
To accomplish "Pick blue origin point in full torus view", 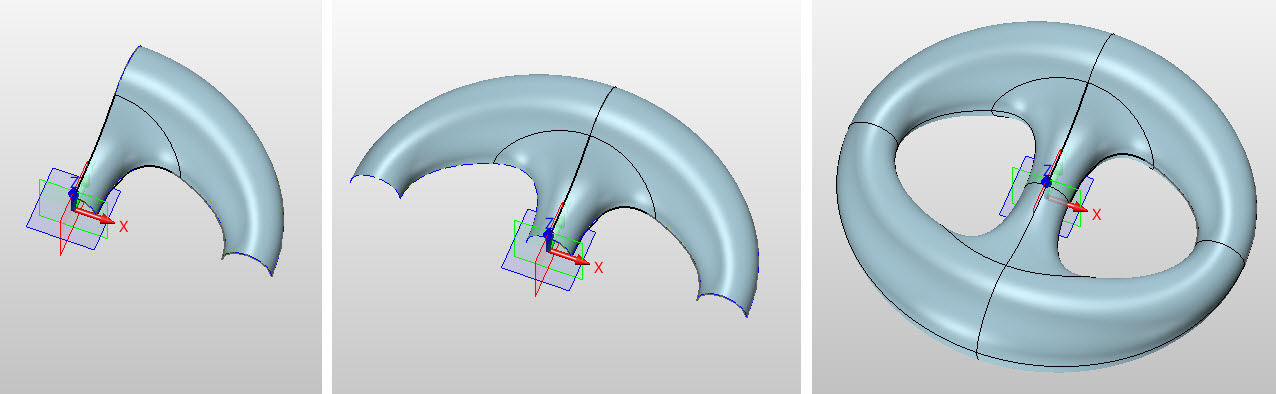I will click(x=1046, y=182).
